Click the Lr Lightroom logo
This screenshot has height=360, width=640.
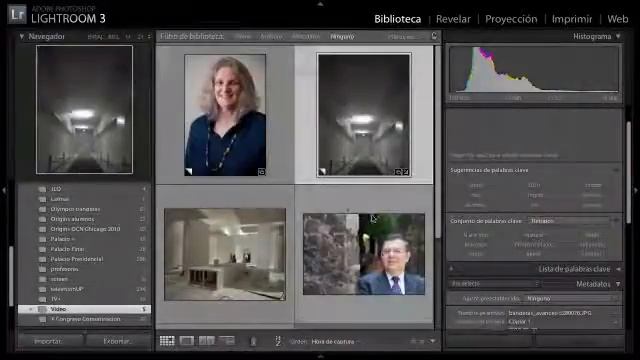tap(17, 14)
